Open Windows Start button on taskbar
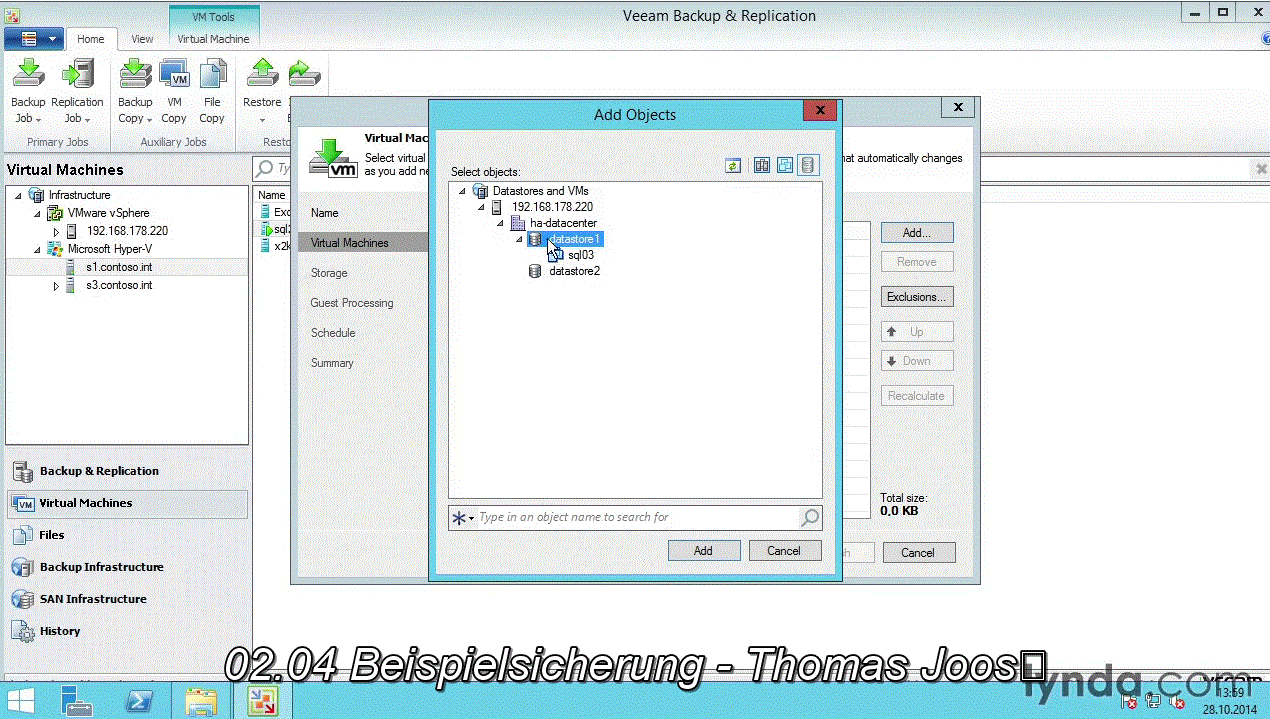The height and width of the screenshot is (719, 1270). point(21,700)
